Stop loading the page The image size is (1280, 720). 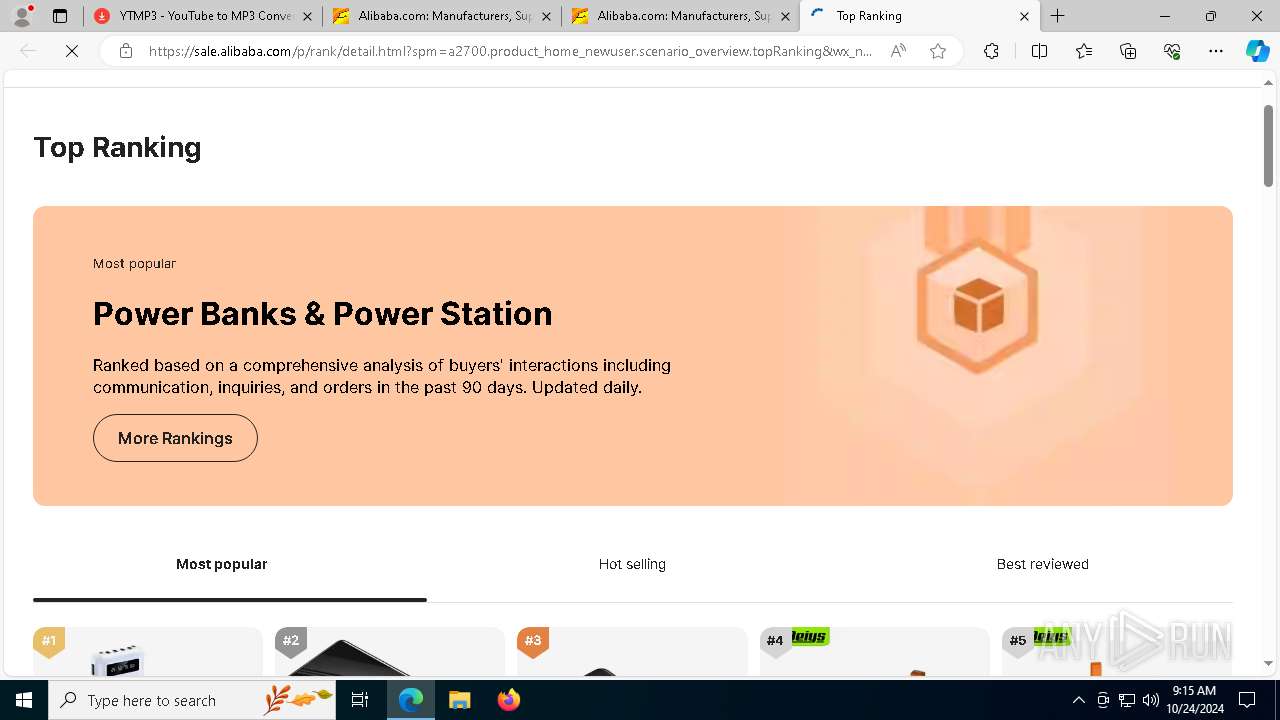pyautogui.click(x=72, y=51)
